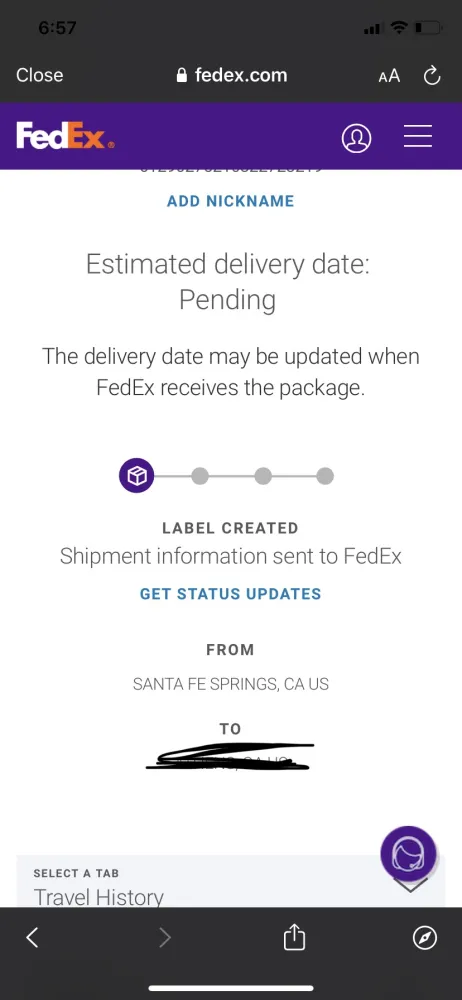Tap the forward chevron in the bottom toolbar
Image resolution: width=462 pixels, height=1000 pixels.
(x=165, y=937)
